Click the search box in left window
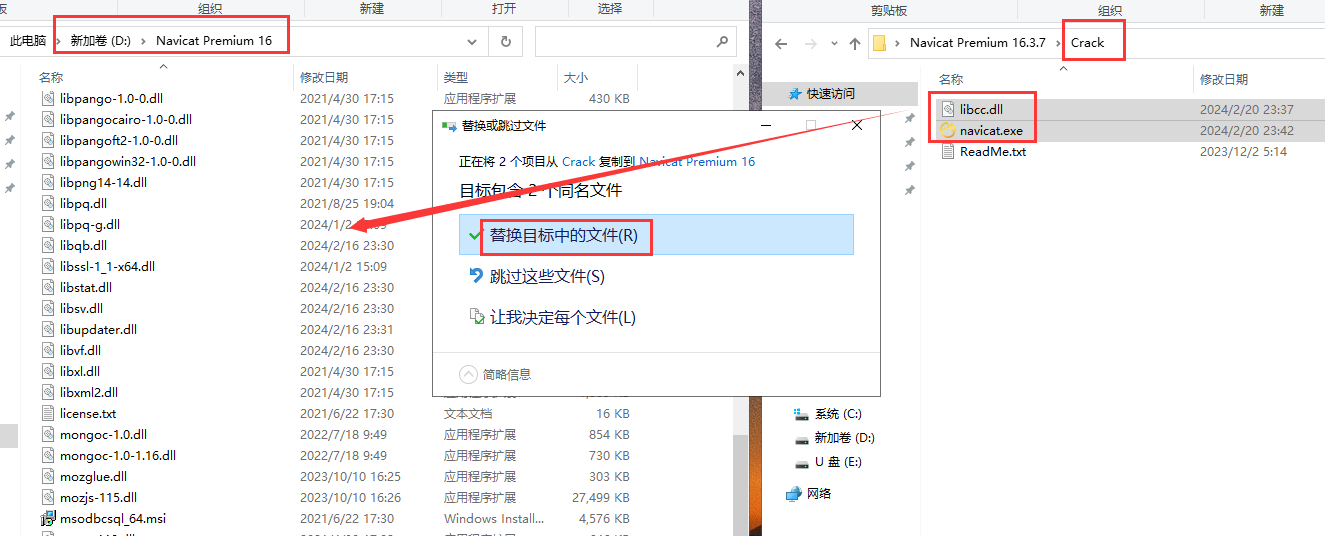Viewport: 1325px width, 536px height. tap(636, 42)
